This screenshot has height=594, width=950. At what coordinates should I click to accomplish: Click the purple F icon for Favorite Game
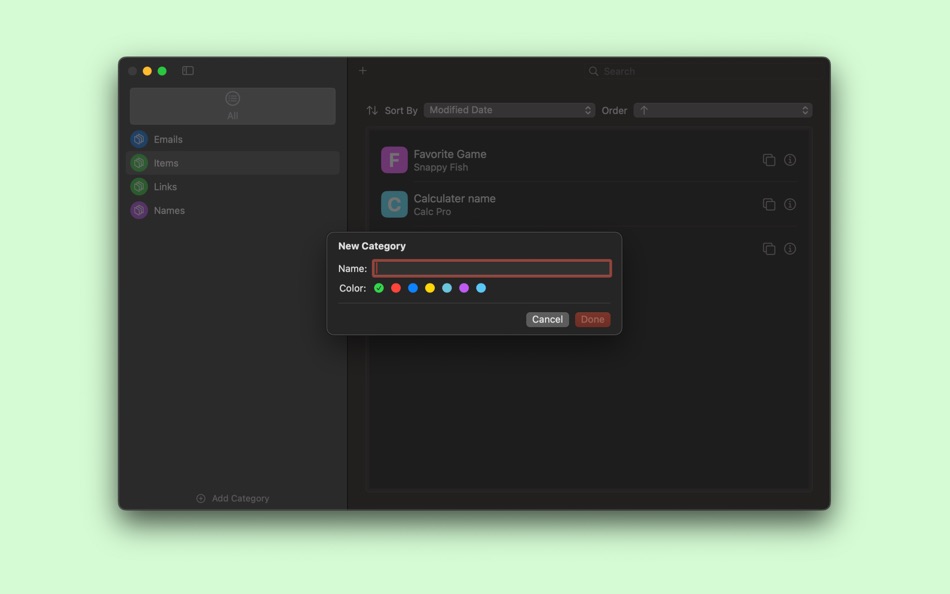pos(394,160)
